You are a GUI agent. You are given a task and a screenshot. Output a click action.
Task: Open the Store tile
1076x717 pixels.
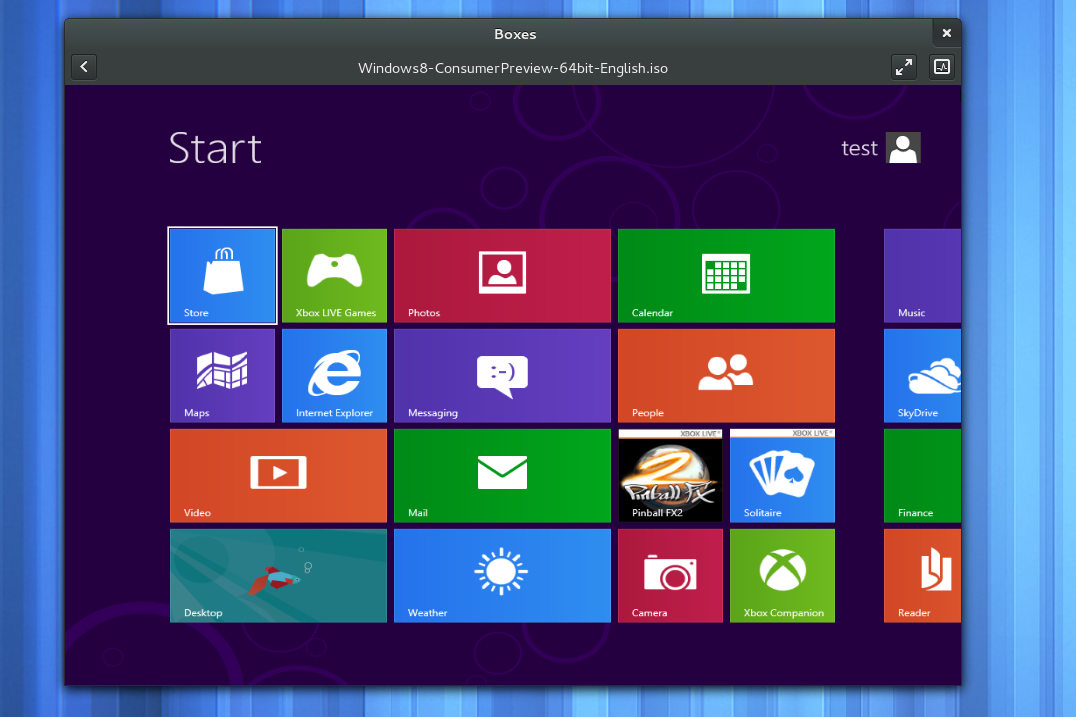pos(222,275)
